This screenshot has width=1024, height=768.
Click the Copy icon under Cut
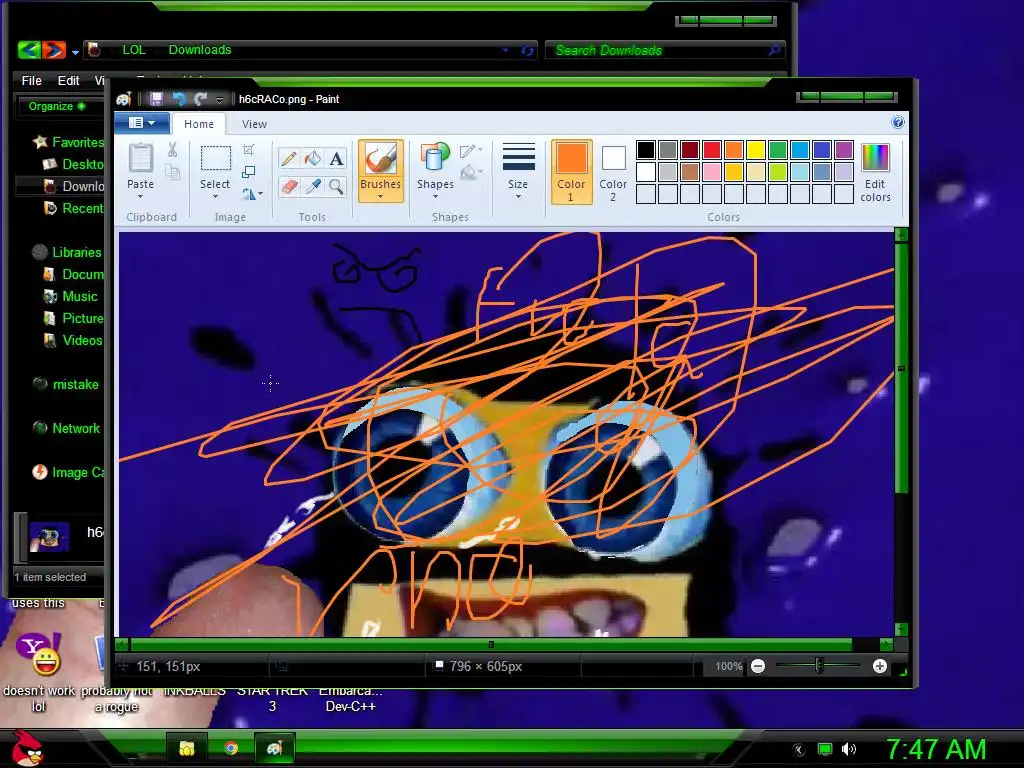[172, 172]
